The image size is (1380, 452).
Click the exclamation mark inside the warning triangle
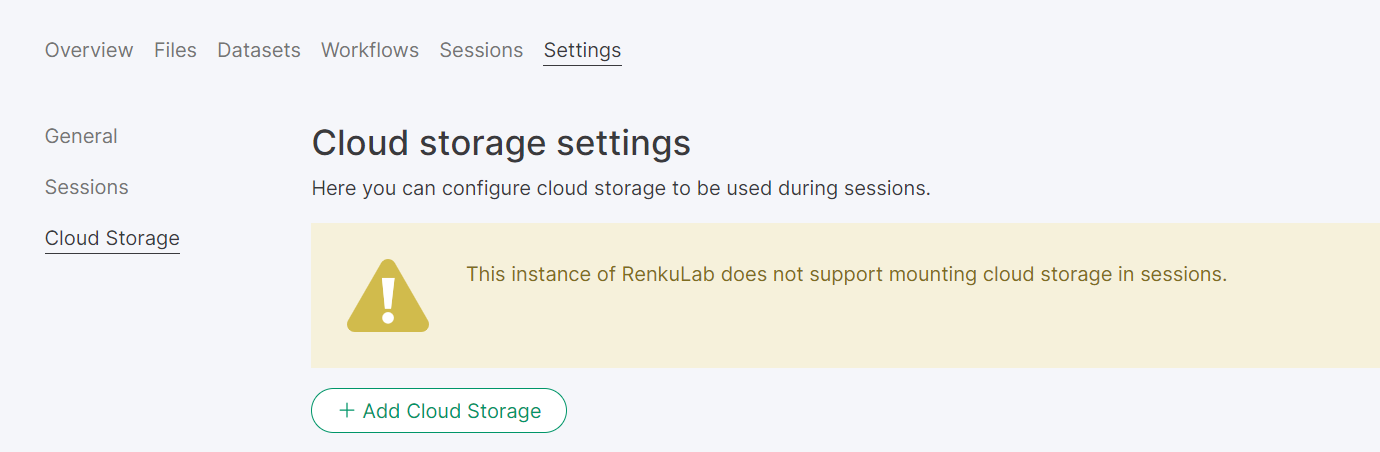[388, 297]
